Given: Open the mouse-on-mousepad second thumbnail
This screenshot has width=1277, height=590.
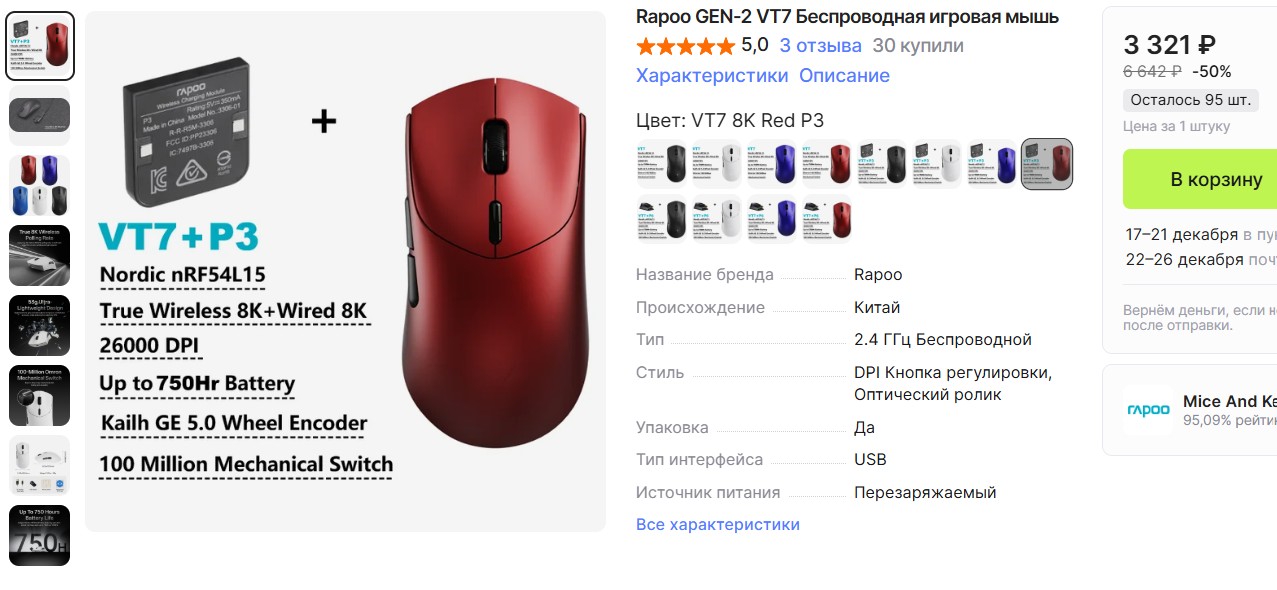Looking at the screenshot, I should click(40, 115).
